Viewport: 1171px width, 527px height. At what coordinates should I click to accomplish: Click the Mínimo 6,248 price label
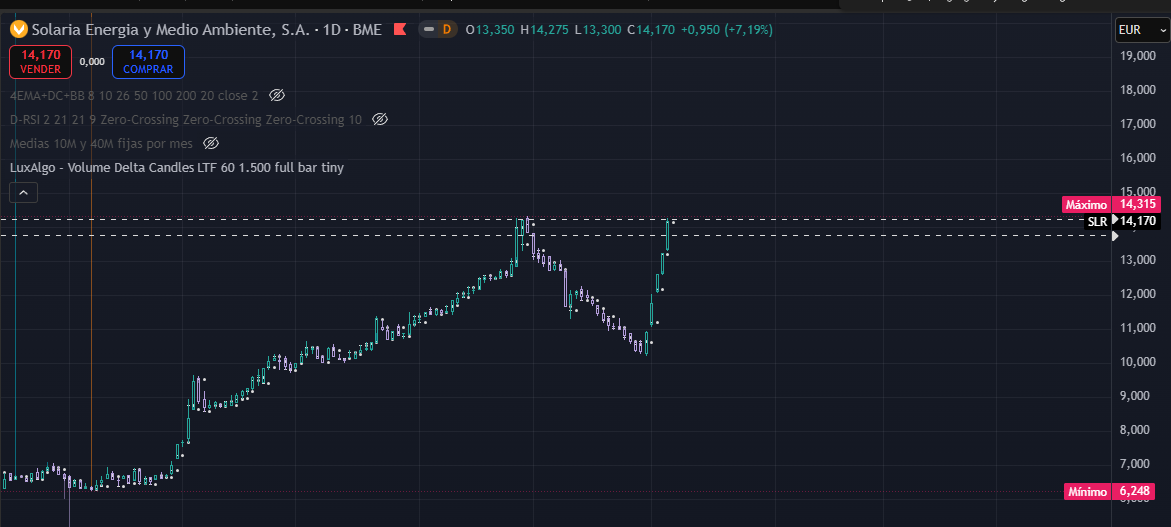pyautogui.click(x=1110, y=492)
